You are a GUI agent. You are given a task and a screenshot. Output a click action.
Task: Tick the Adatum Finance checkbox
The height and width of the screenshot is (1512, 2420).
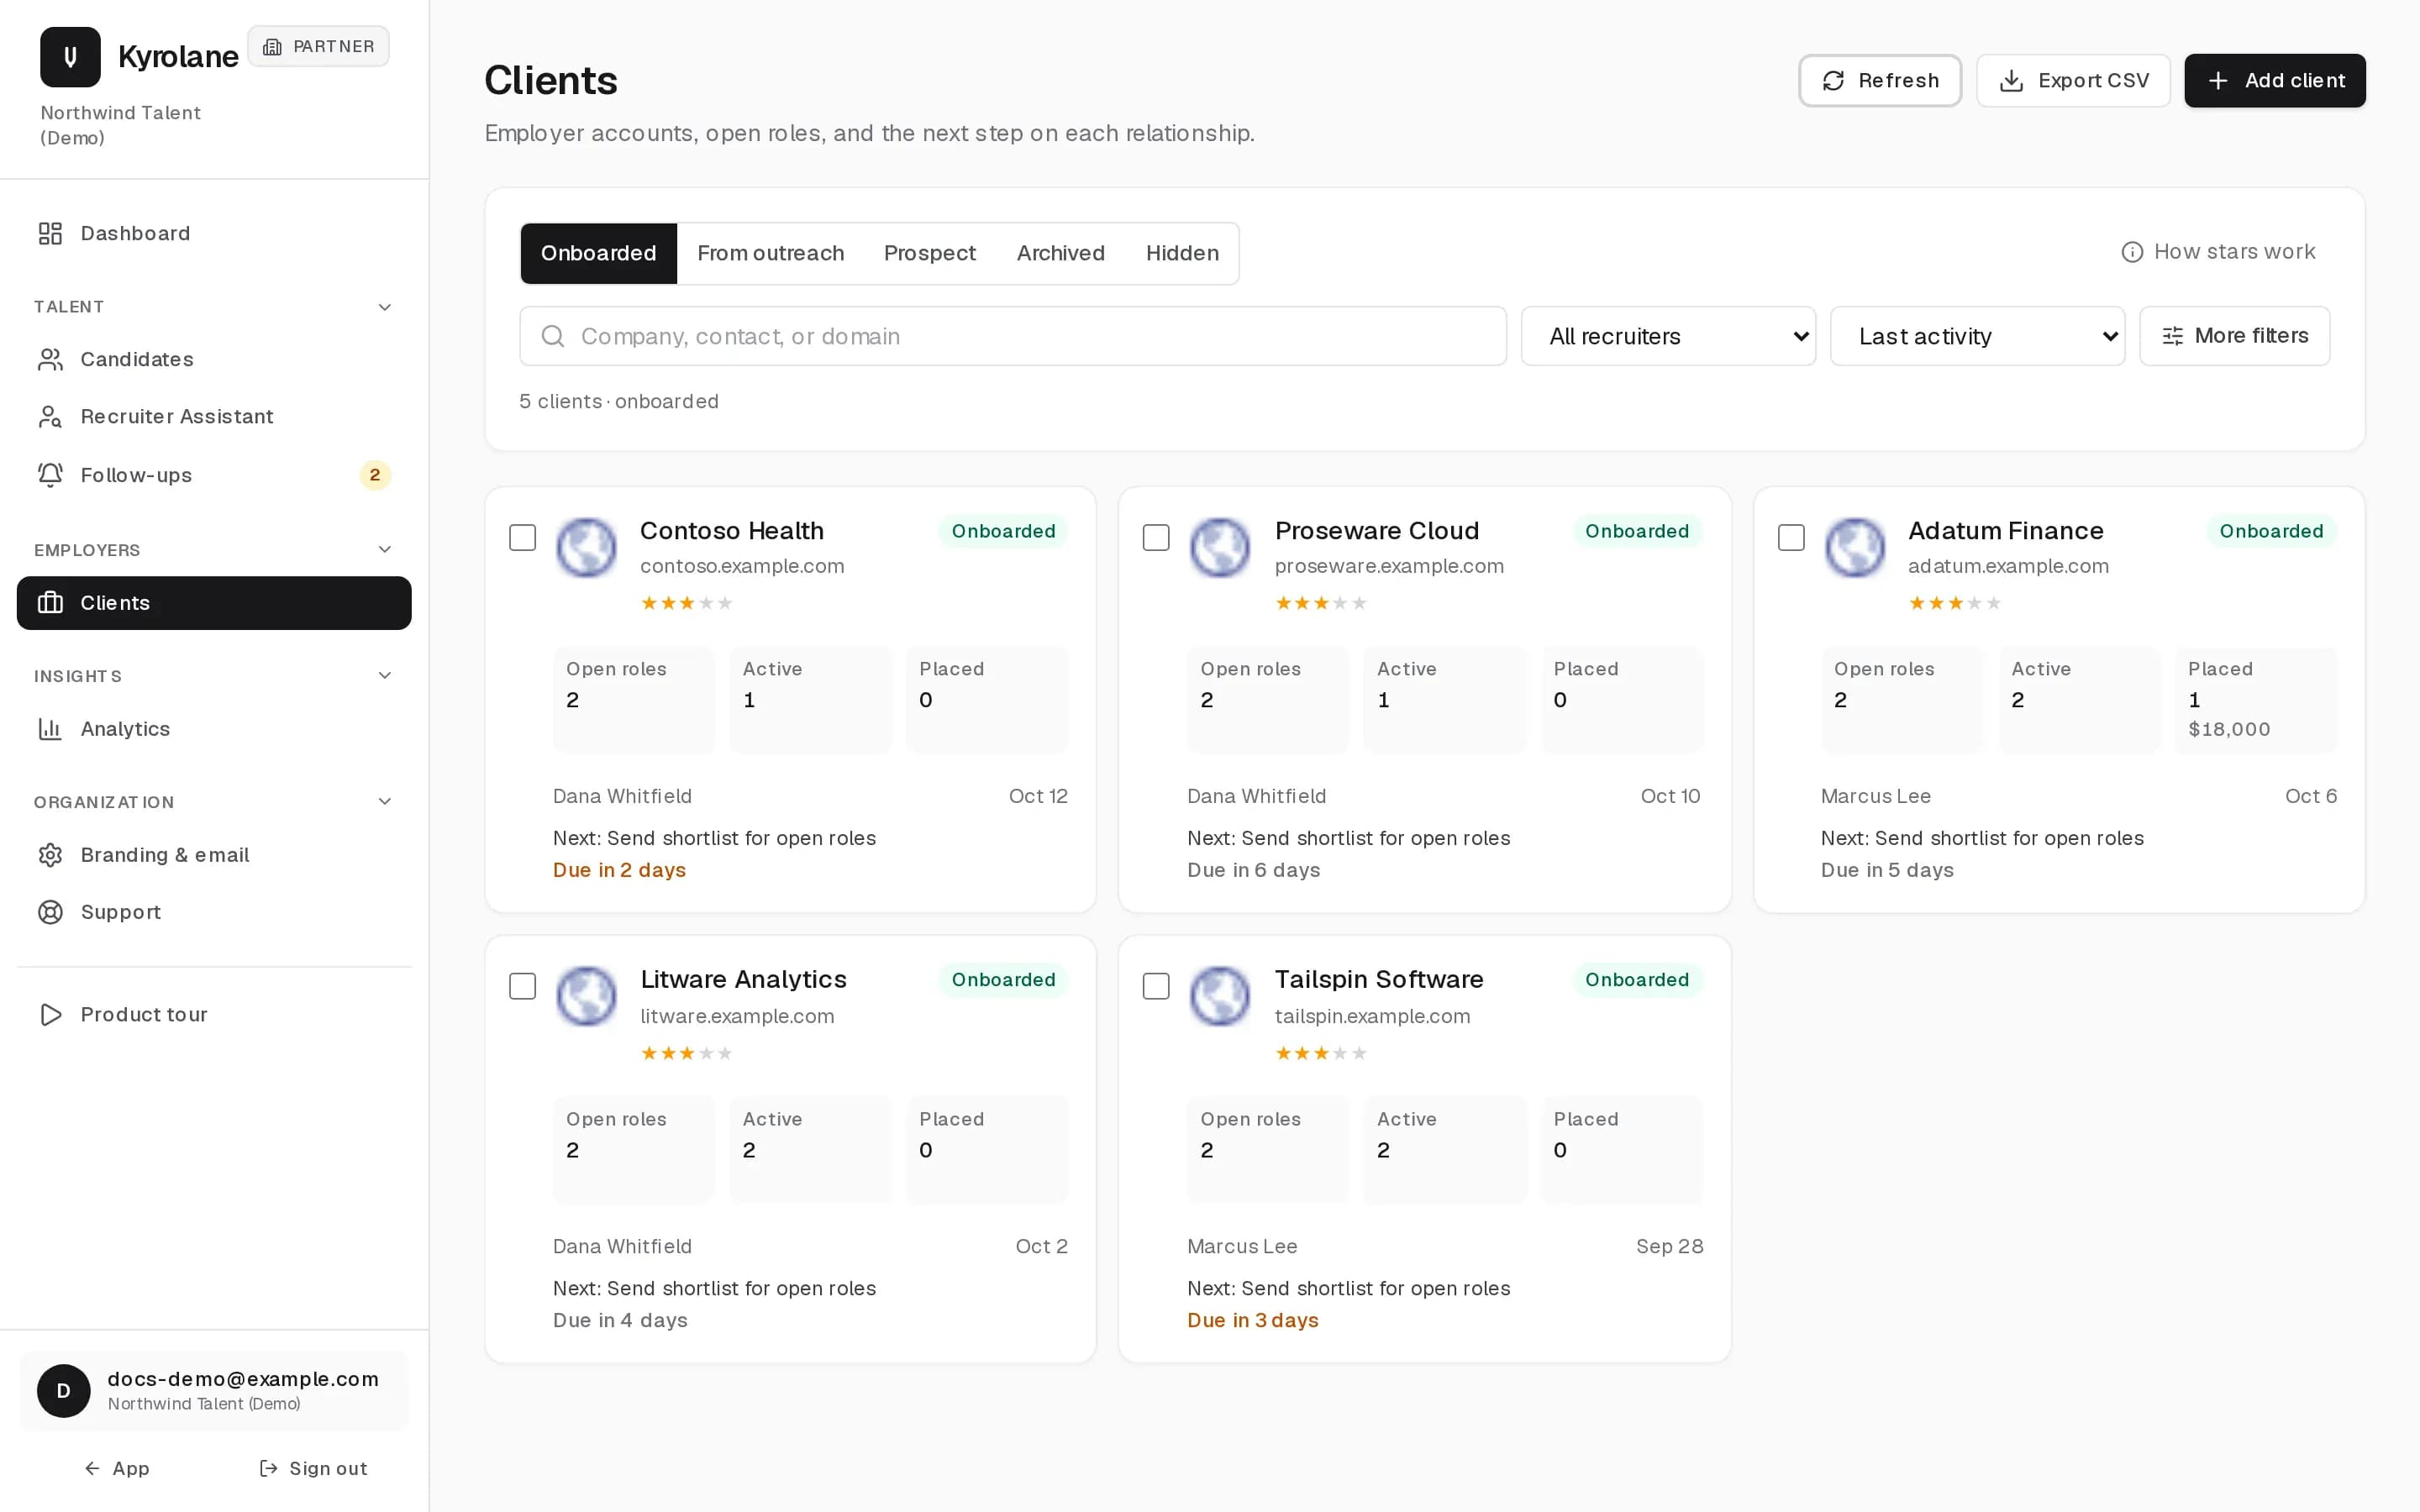1791,538
